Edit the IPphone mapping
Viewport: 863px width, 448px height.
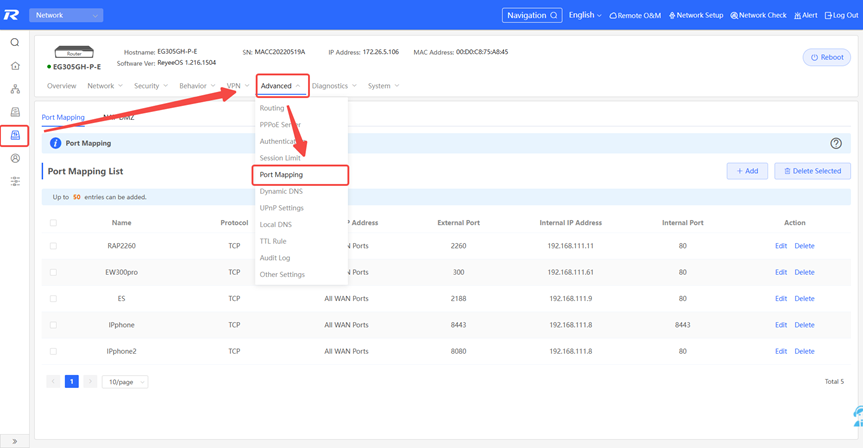(x=781, y=325)
